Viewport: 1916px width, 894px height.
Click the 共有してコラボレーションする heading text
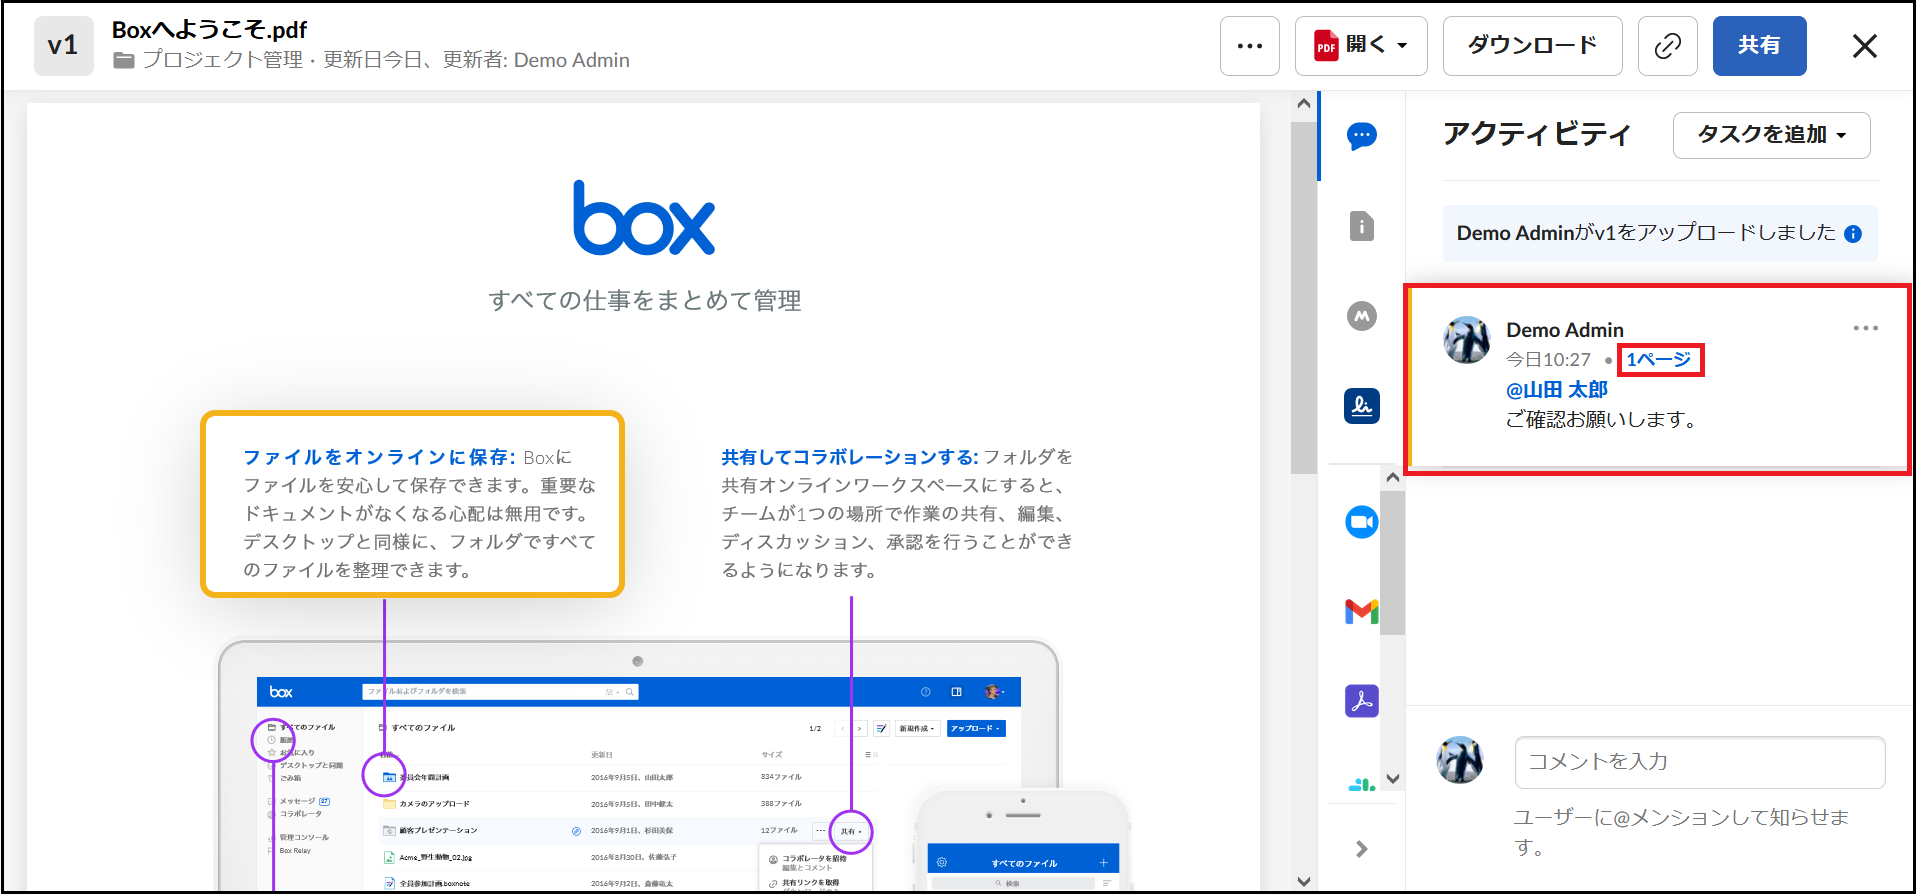click(850, 457)
